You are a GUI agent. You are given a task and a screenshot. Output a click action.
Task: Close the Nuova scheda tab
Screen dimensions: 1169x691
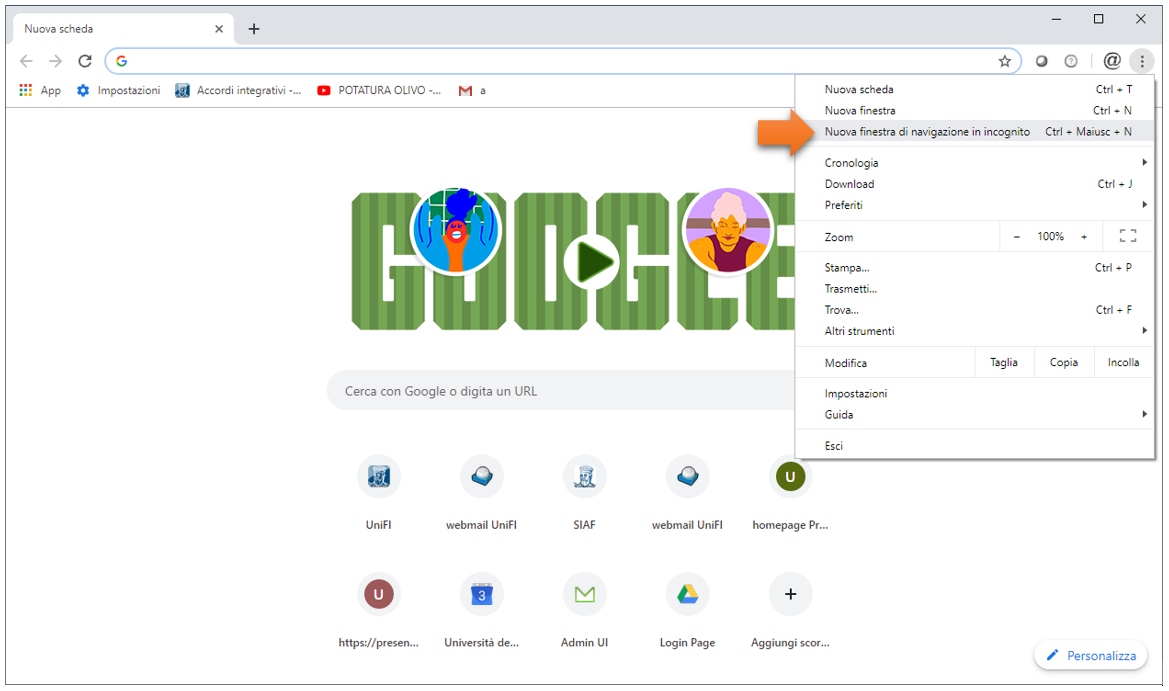(218, 29)
